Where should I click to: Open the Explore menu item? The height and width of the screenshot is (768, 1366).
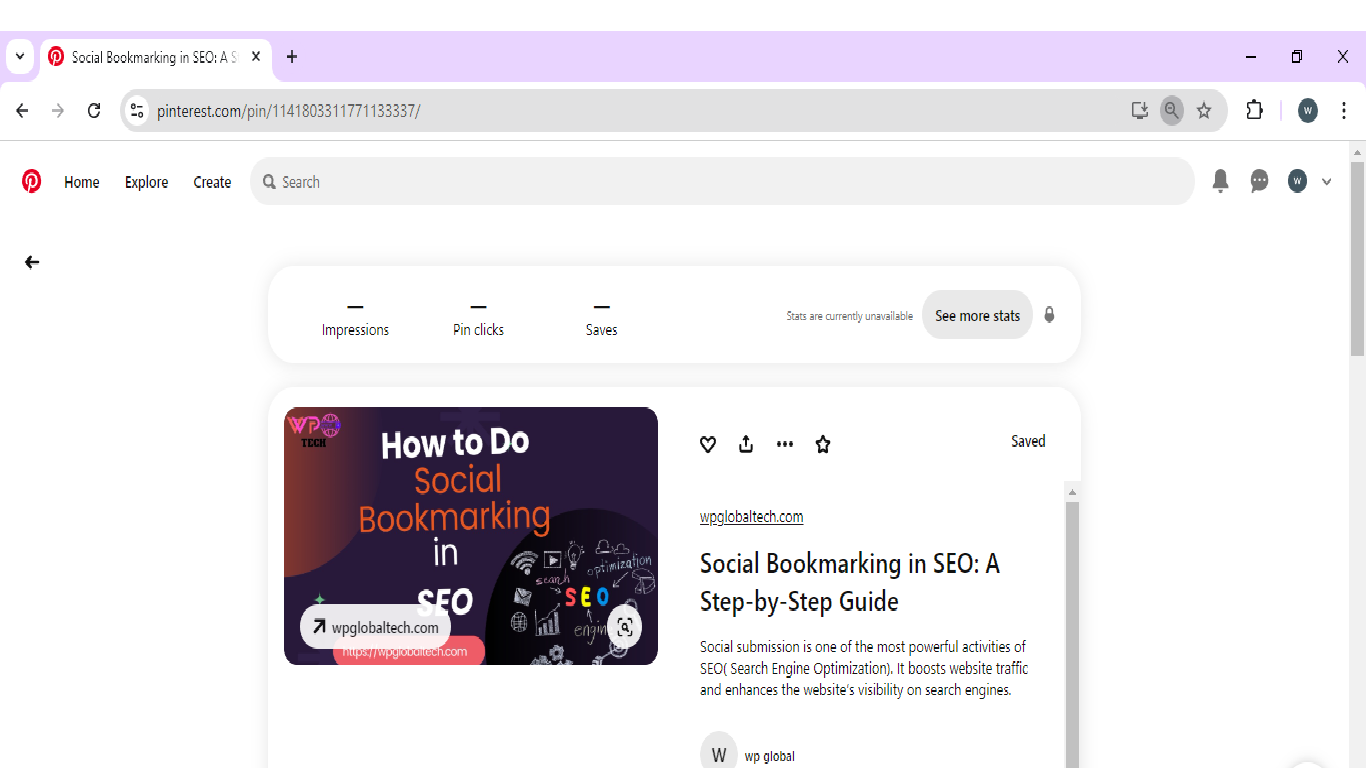point(146,182)
